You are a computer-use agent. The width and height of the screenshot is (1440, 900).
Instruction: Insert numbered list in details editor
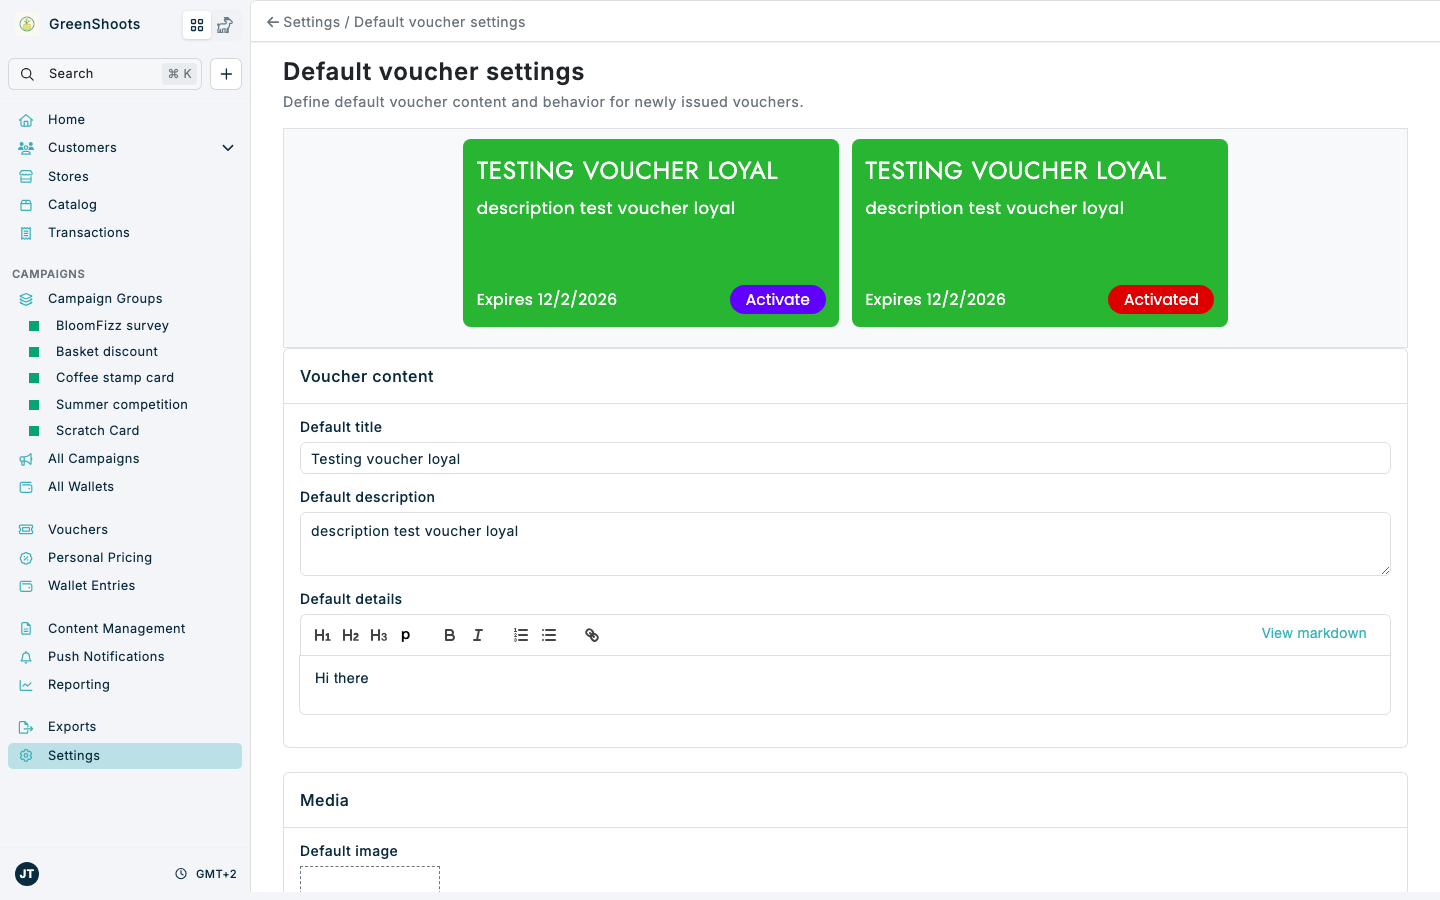click(521, 635)
